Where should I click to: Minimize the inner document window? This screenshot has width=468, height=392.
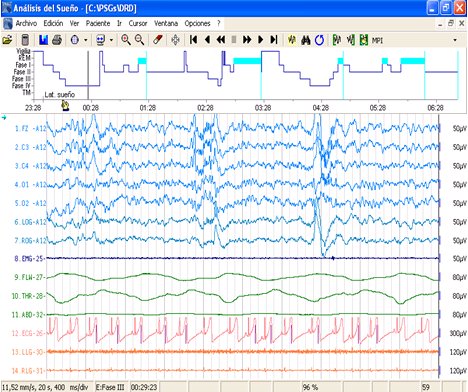pos(440,24)
